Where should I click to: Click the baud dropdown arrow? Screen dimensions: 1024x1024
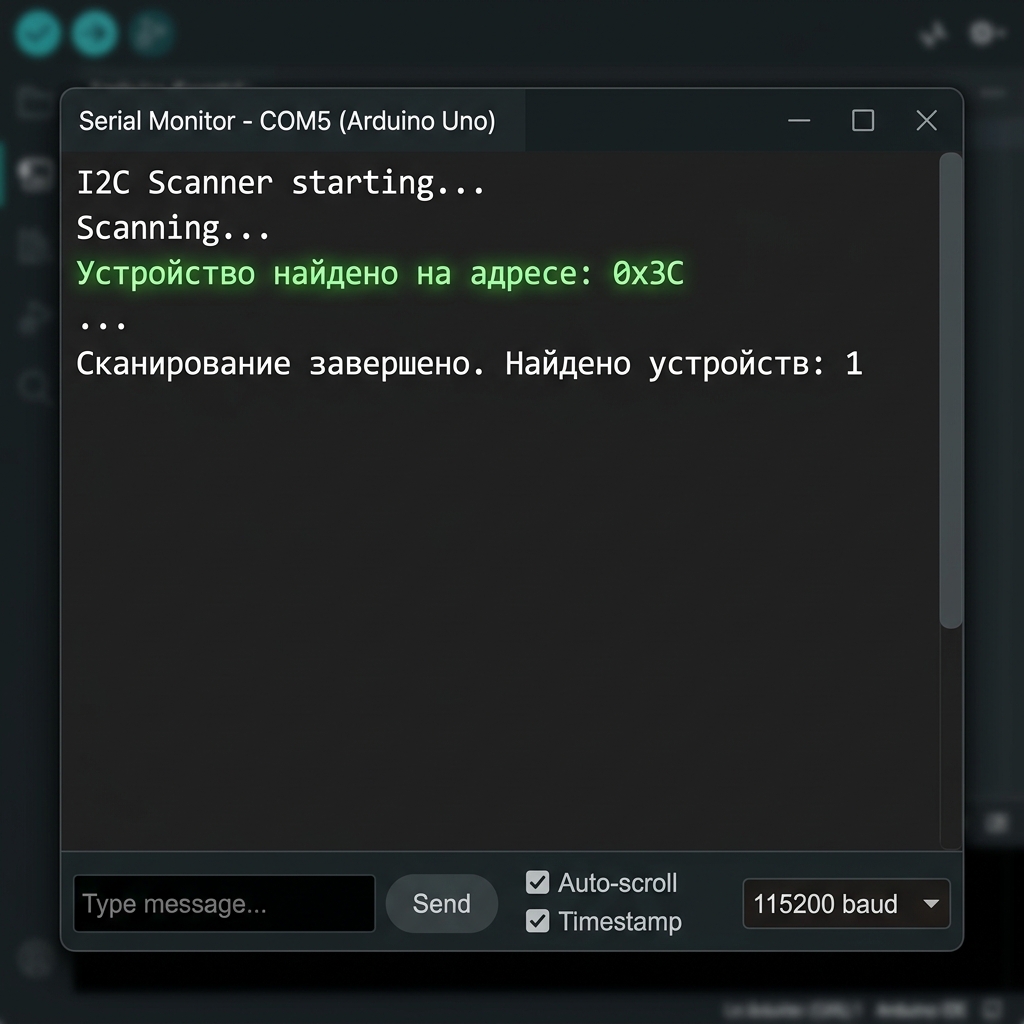[x=931, y=904]
